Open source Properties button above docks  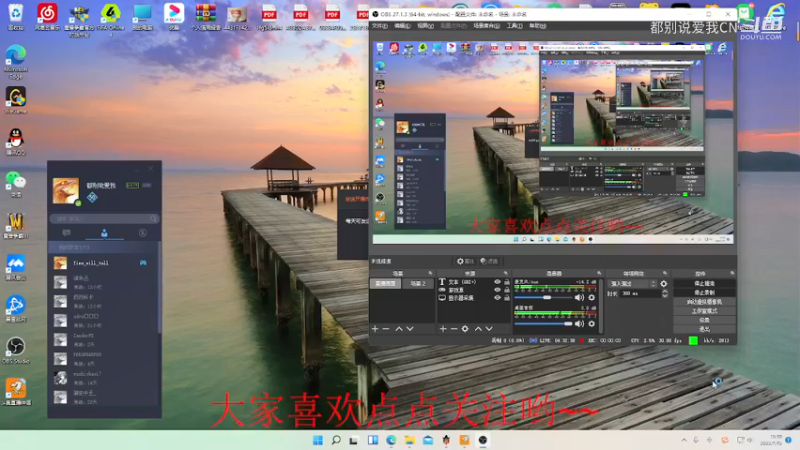(x=465, y=261)
